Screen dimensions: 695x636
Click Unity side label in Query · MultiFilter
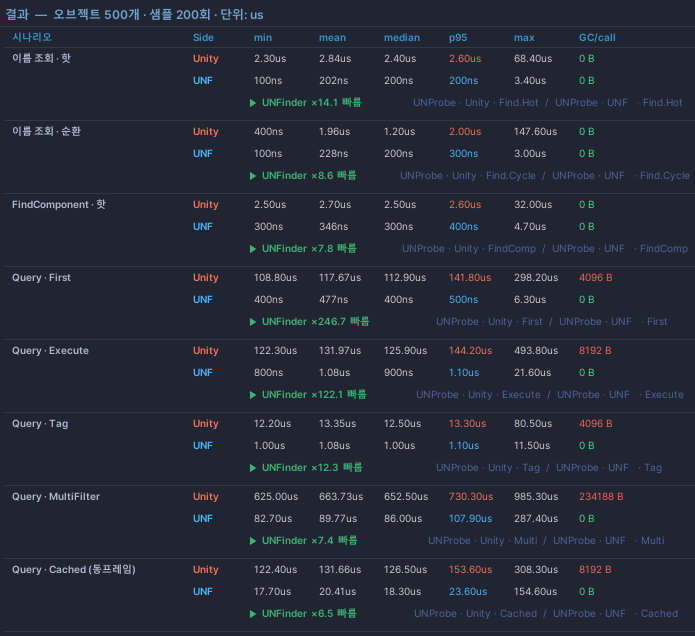pyautogui.click(x=206, y=497)
